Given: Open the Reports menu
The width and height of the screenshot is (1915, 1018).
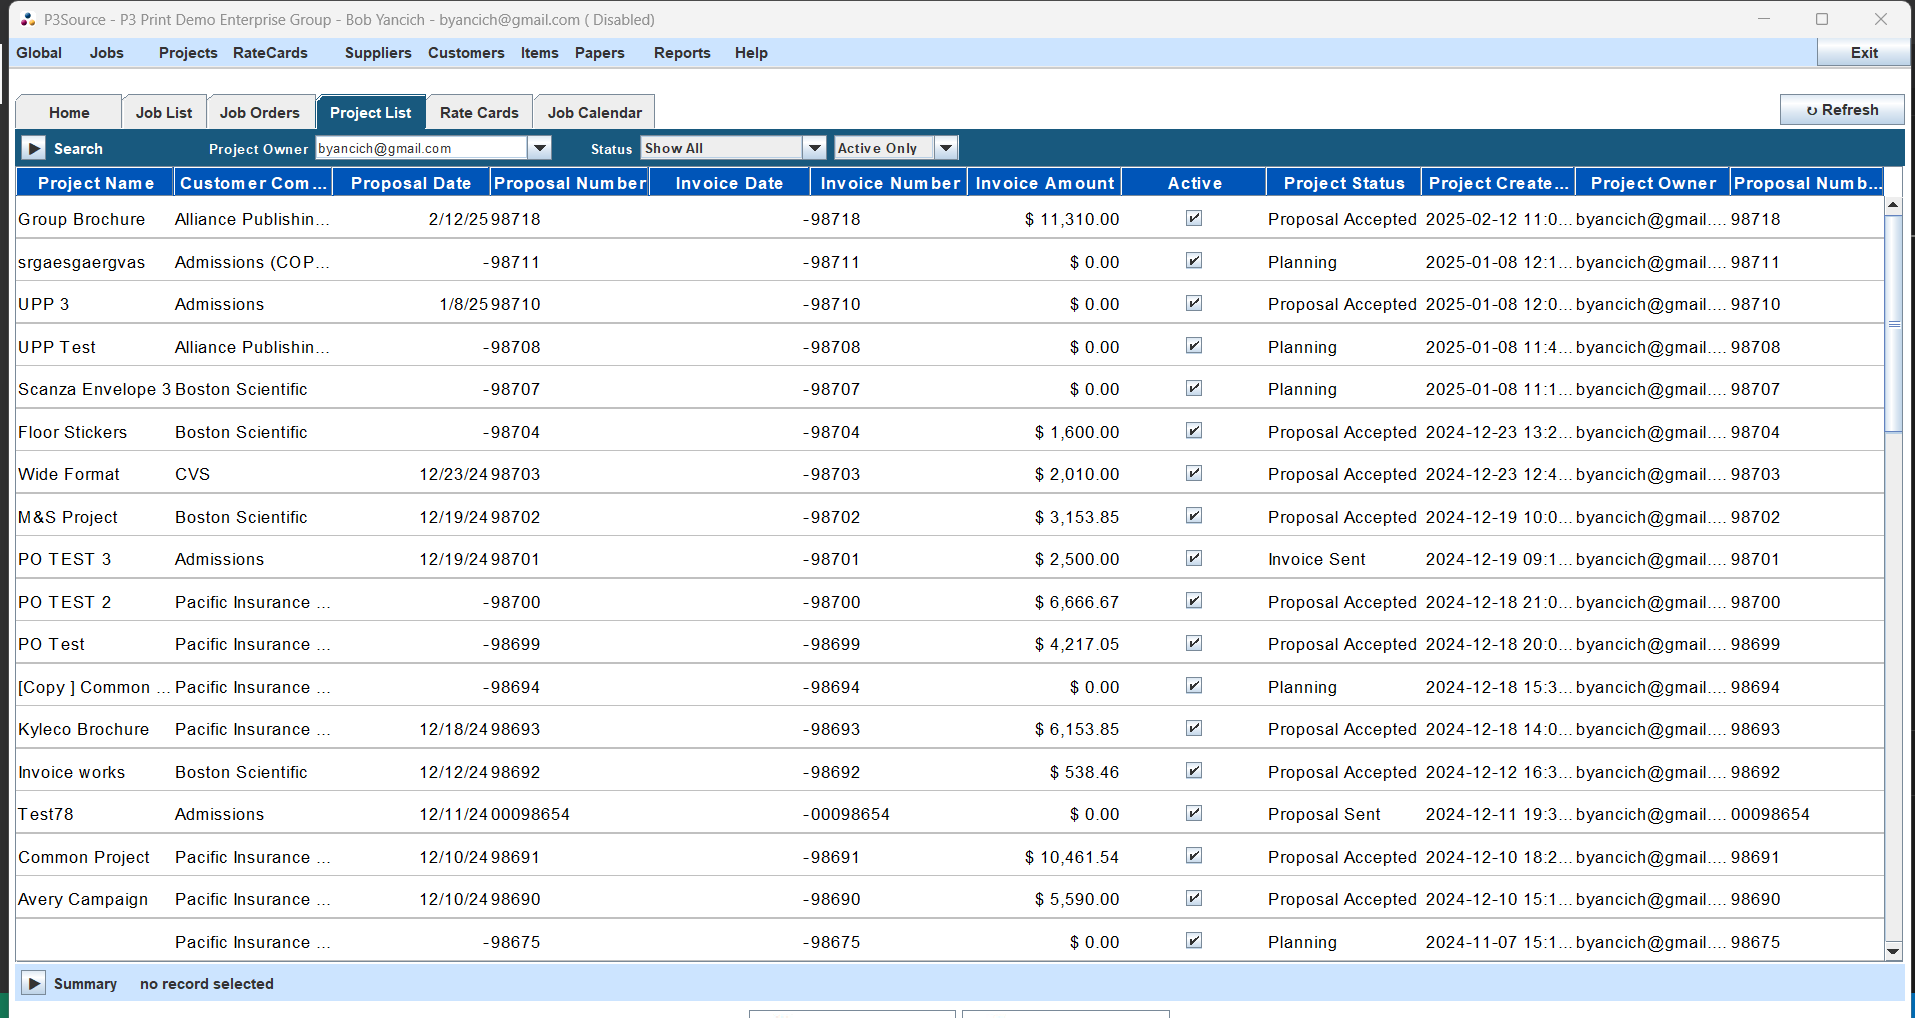Looking at the screenshot, I should coord(681,53).
